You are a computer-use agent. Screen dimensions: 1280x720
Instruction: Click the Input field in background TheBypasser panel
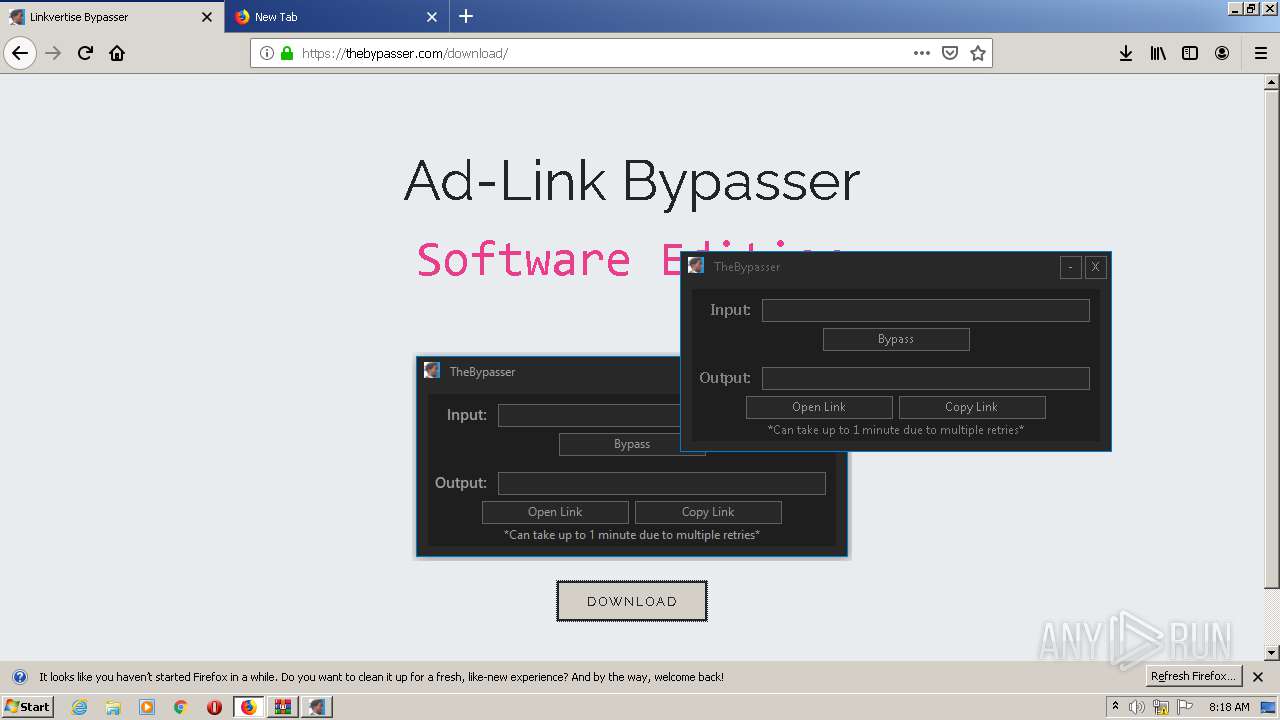tap(589, 415)
